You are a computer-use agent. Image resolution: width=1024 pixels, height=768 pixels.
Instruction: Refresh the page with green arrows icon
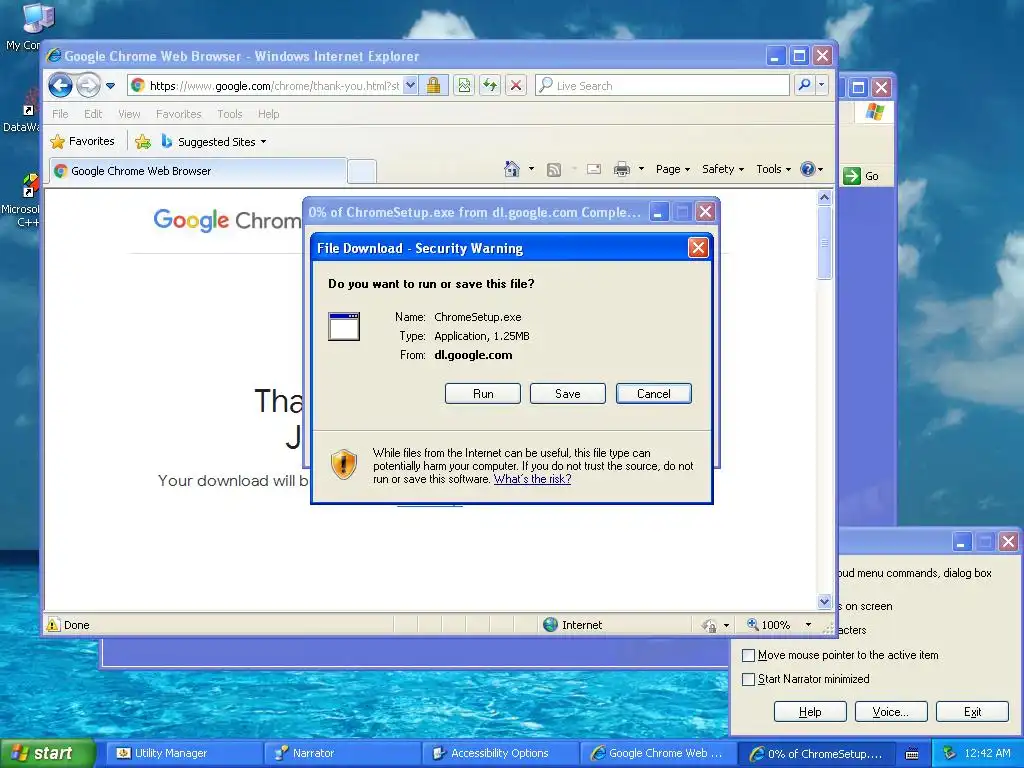(490, 85)
